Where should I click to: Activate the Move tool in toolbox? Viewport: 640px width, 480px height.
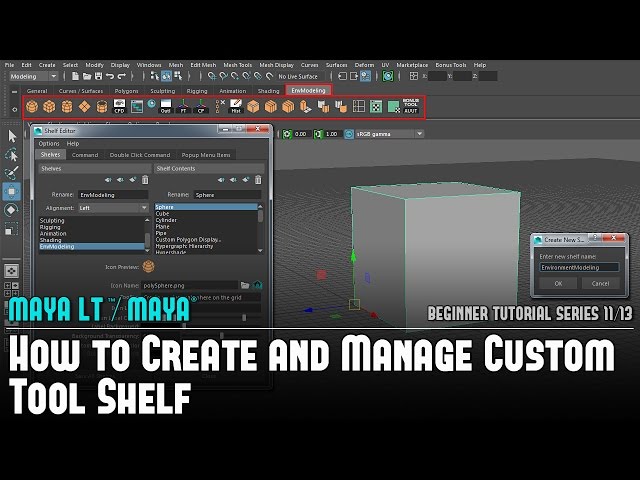(x=11, y=191)
